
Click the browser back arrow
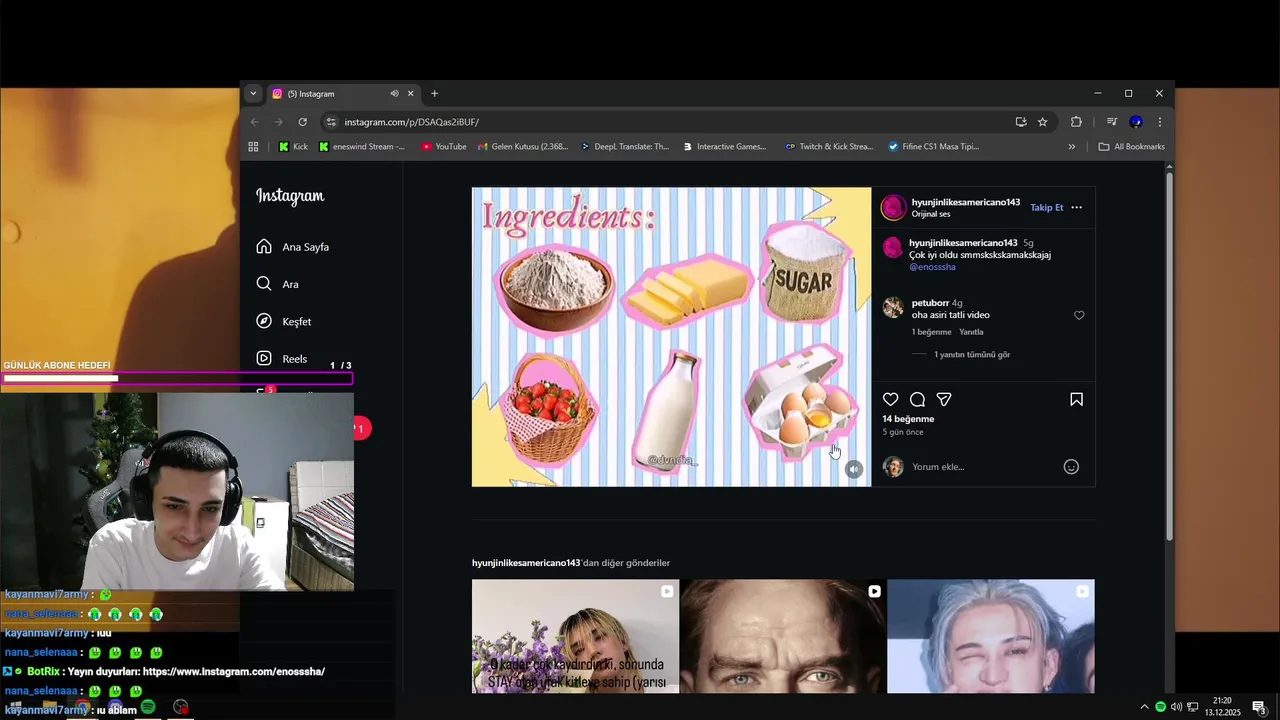pyautogui.click(x=254, y=122)
